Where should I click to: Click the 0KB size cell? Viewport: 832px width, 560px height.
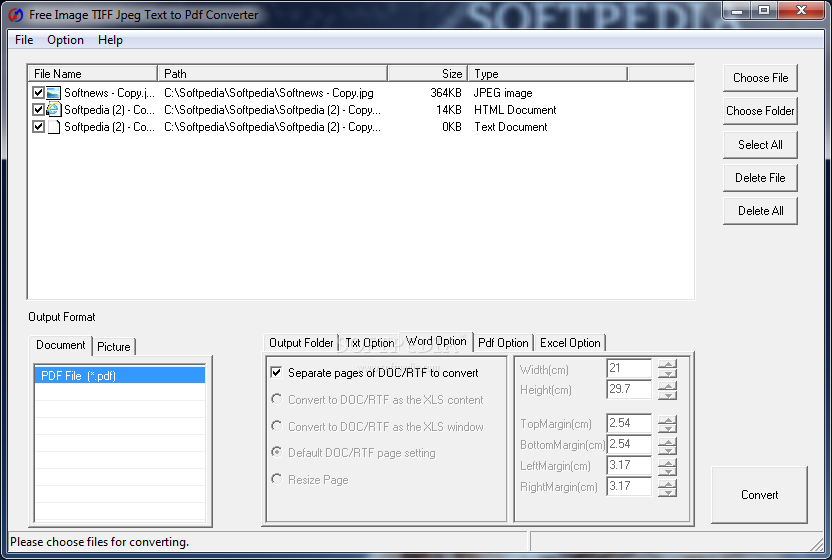point(452,127)
